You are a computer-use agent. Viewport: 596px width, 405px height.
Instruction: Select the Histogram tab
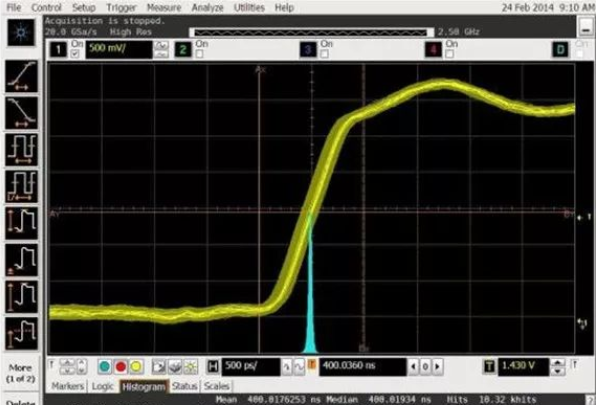tap(144, 387)
